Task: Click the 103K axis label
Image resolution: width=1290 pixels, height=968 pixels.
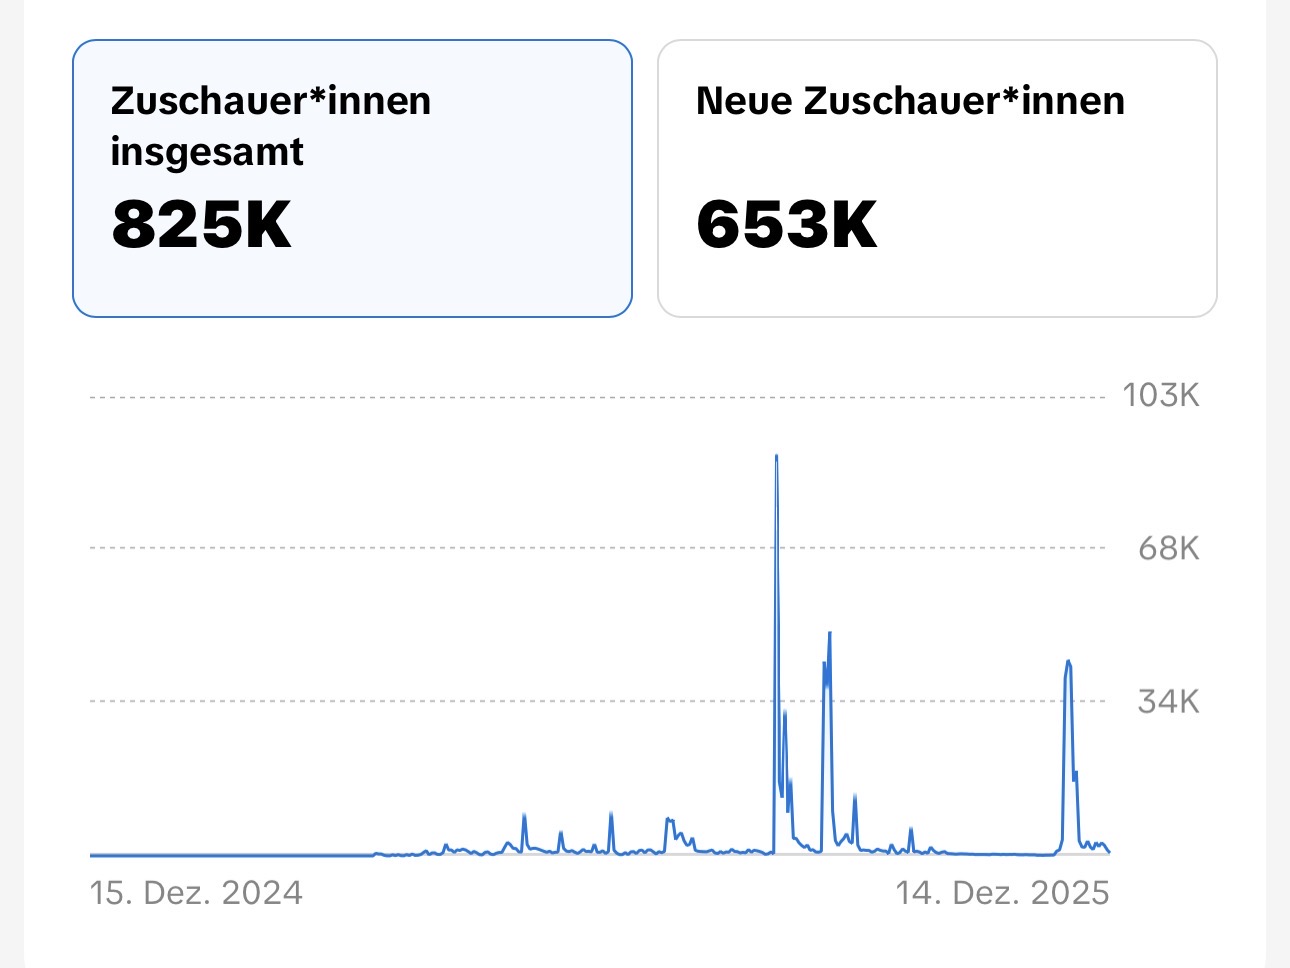Action: coord(1160,396)
